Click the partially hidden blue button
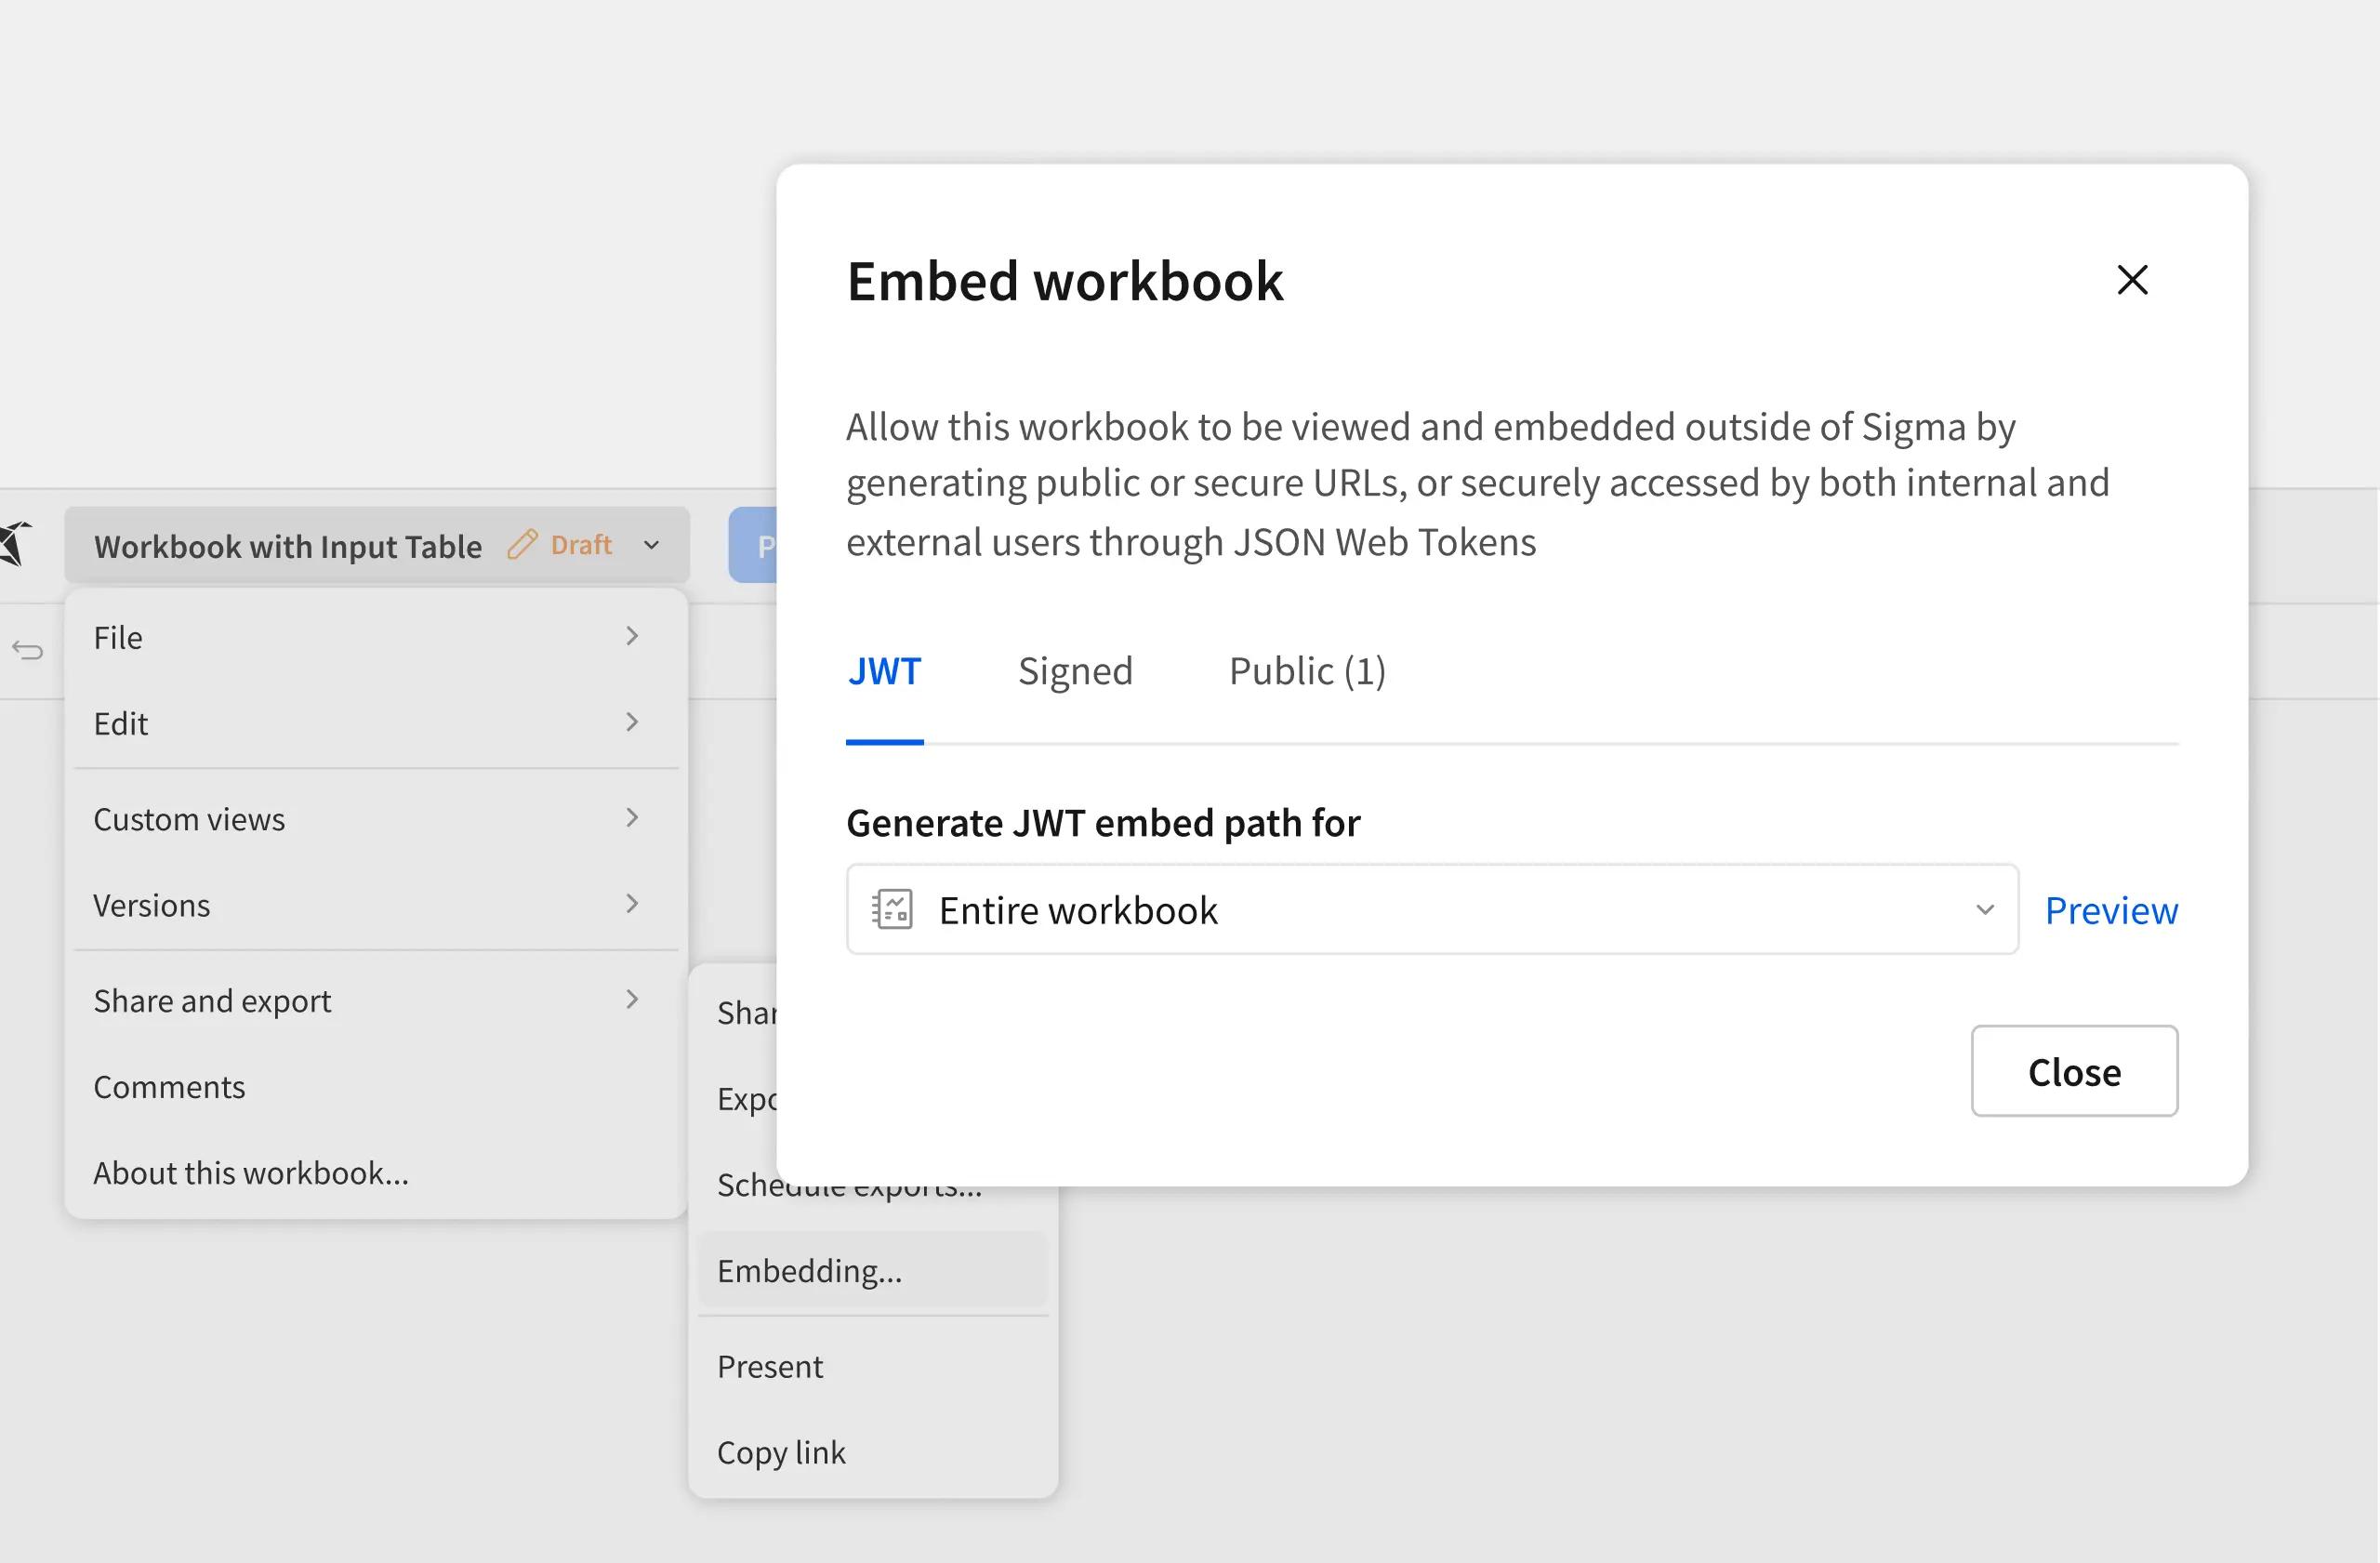This screenshot has height=1563, width=2380. [x=752, y=545]
